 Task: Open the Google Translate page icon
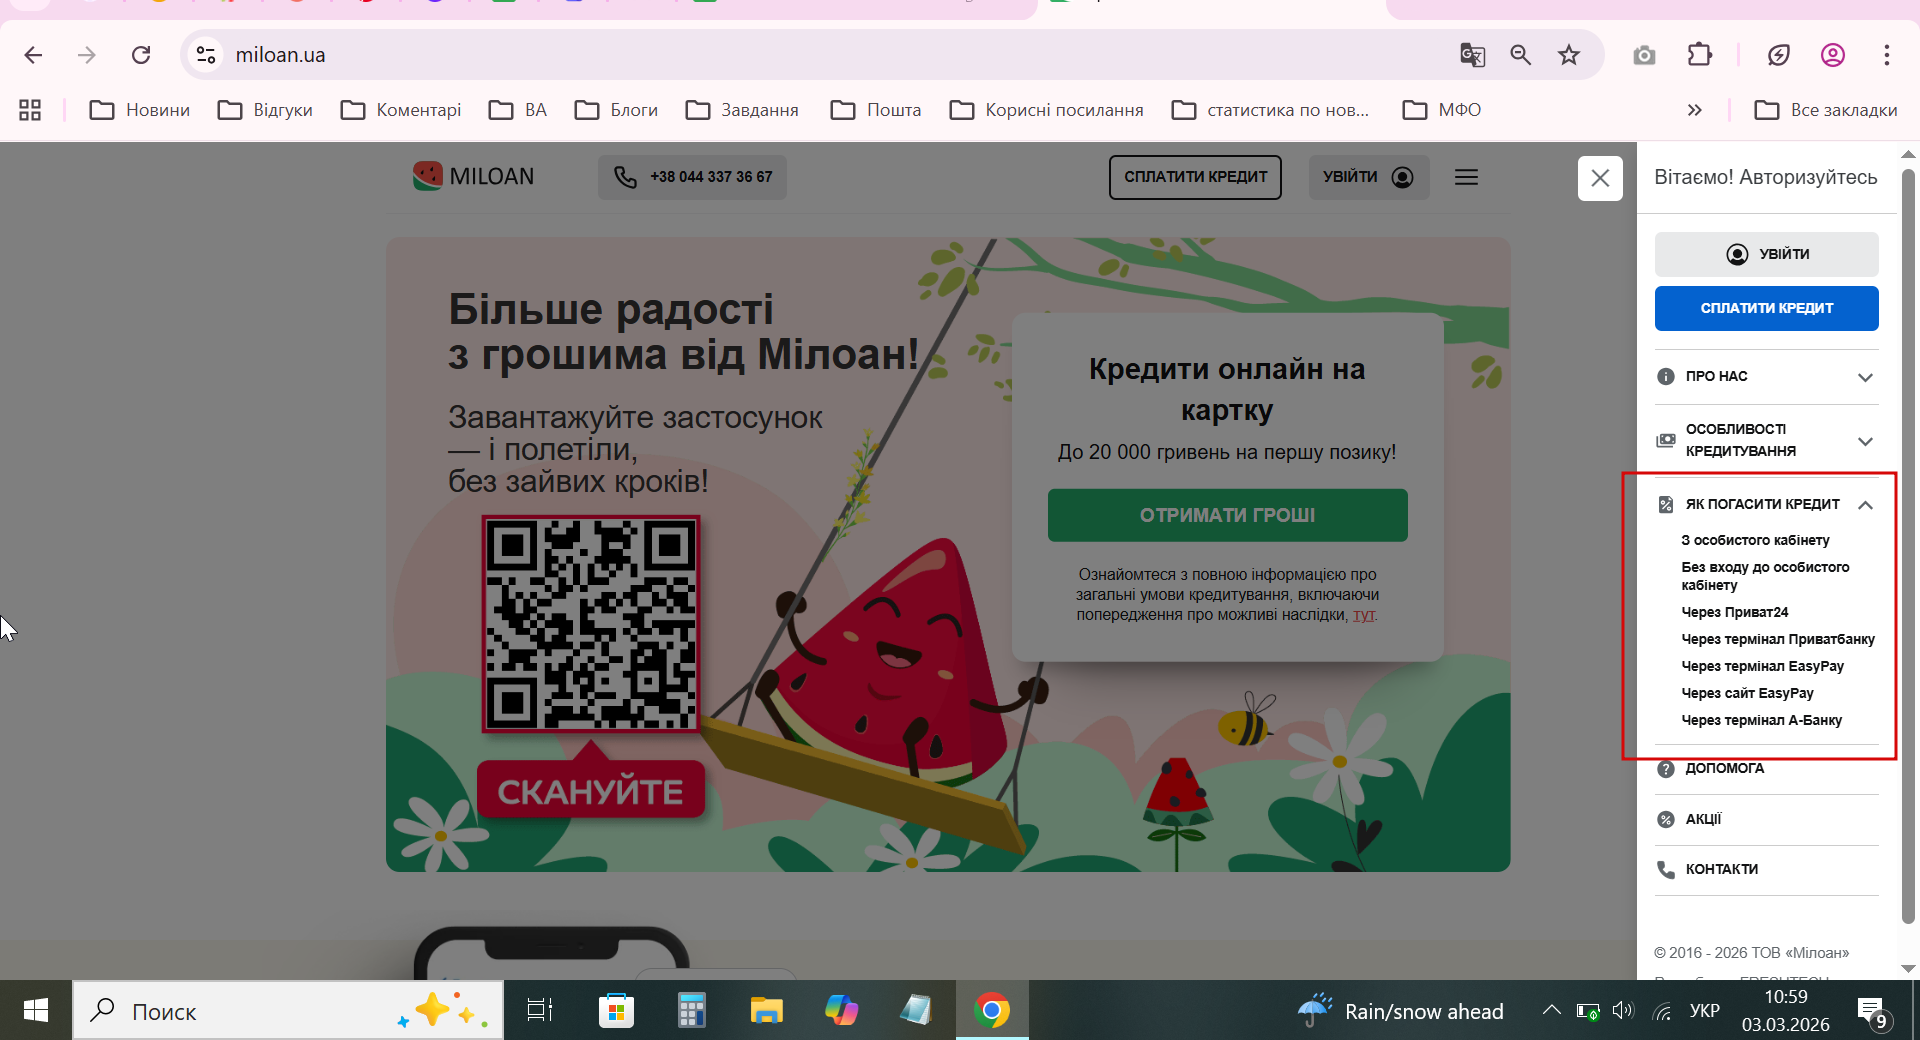coord(1472,55)
